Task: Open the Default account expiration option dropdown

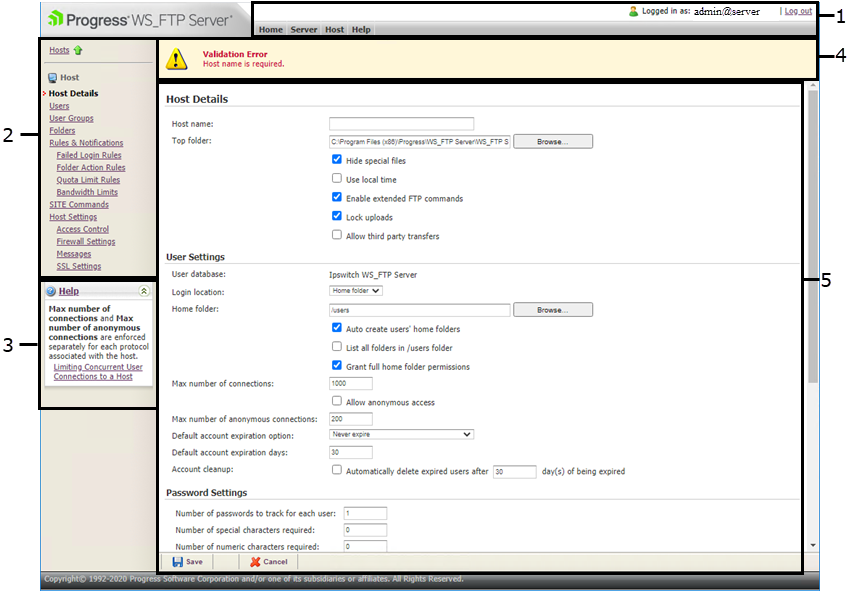Action: (x=401, y=435)
